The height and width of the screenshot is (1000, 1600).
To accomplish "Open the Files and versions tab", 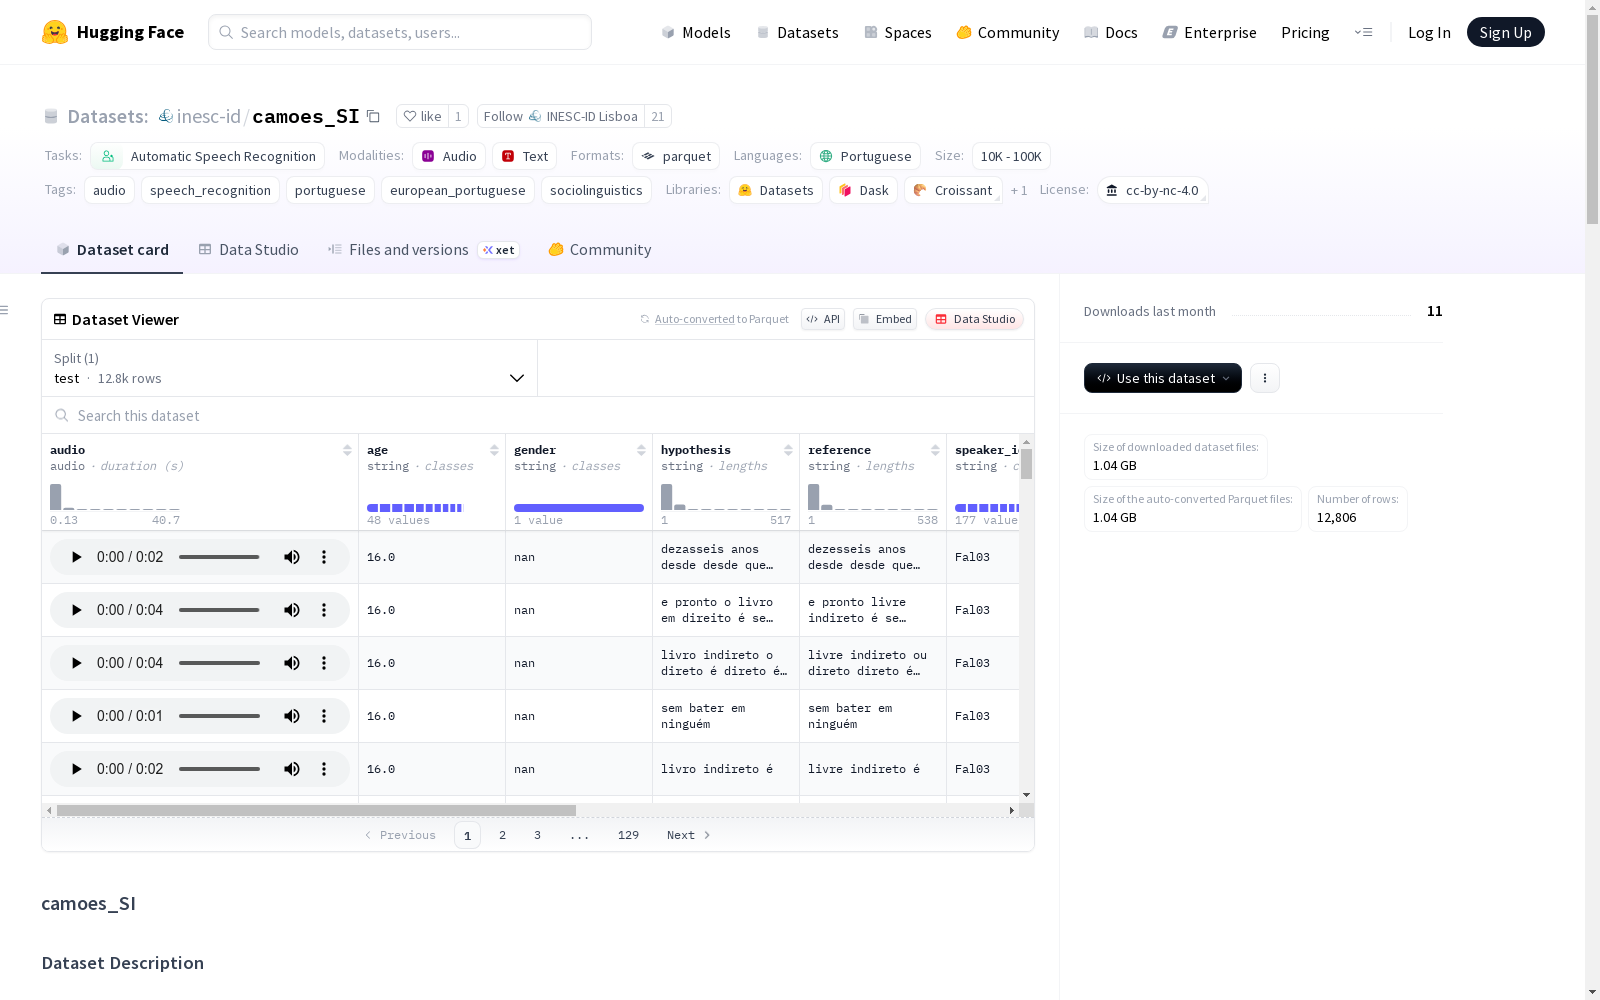I will pos(423,250).
